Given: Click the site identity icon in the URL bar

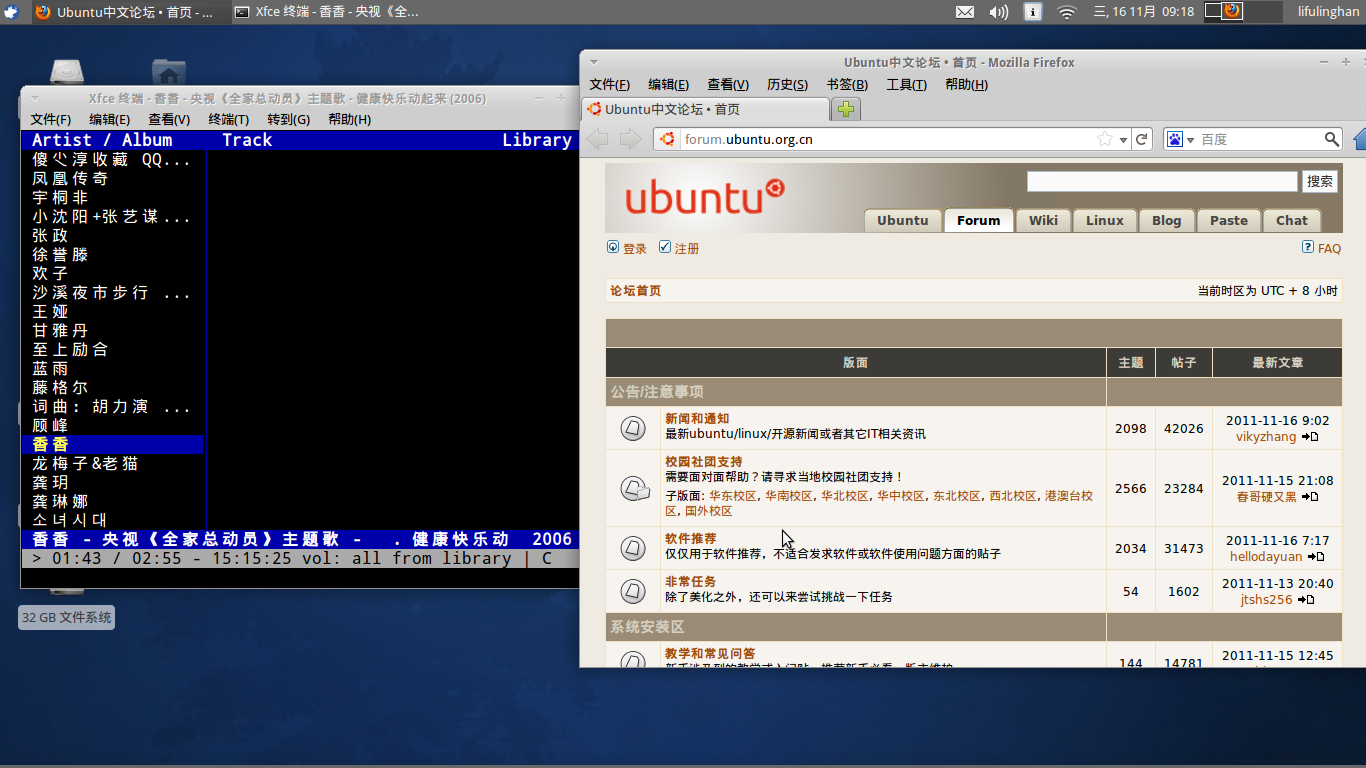Looking at the screenshot, I should tap(668, 139).
